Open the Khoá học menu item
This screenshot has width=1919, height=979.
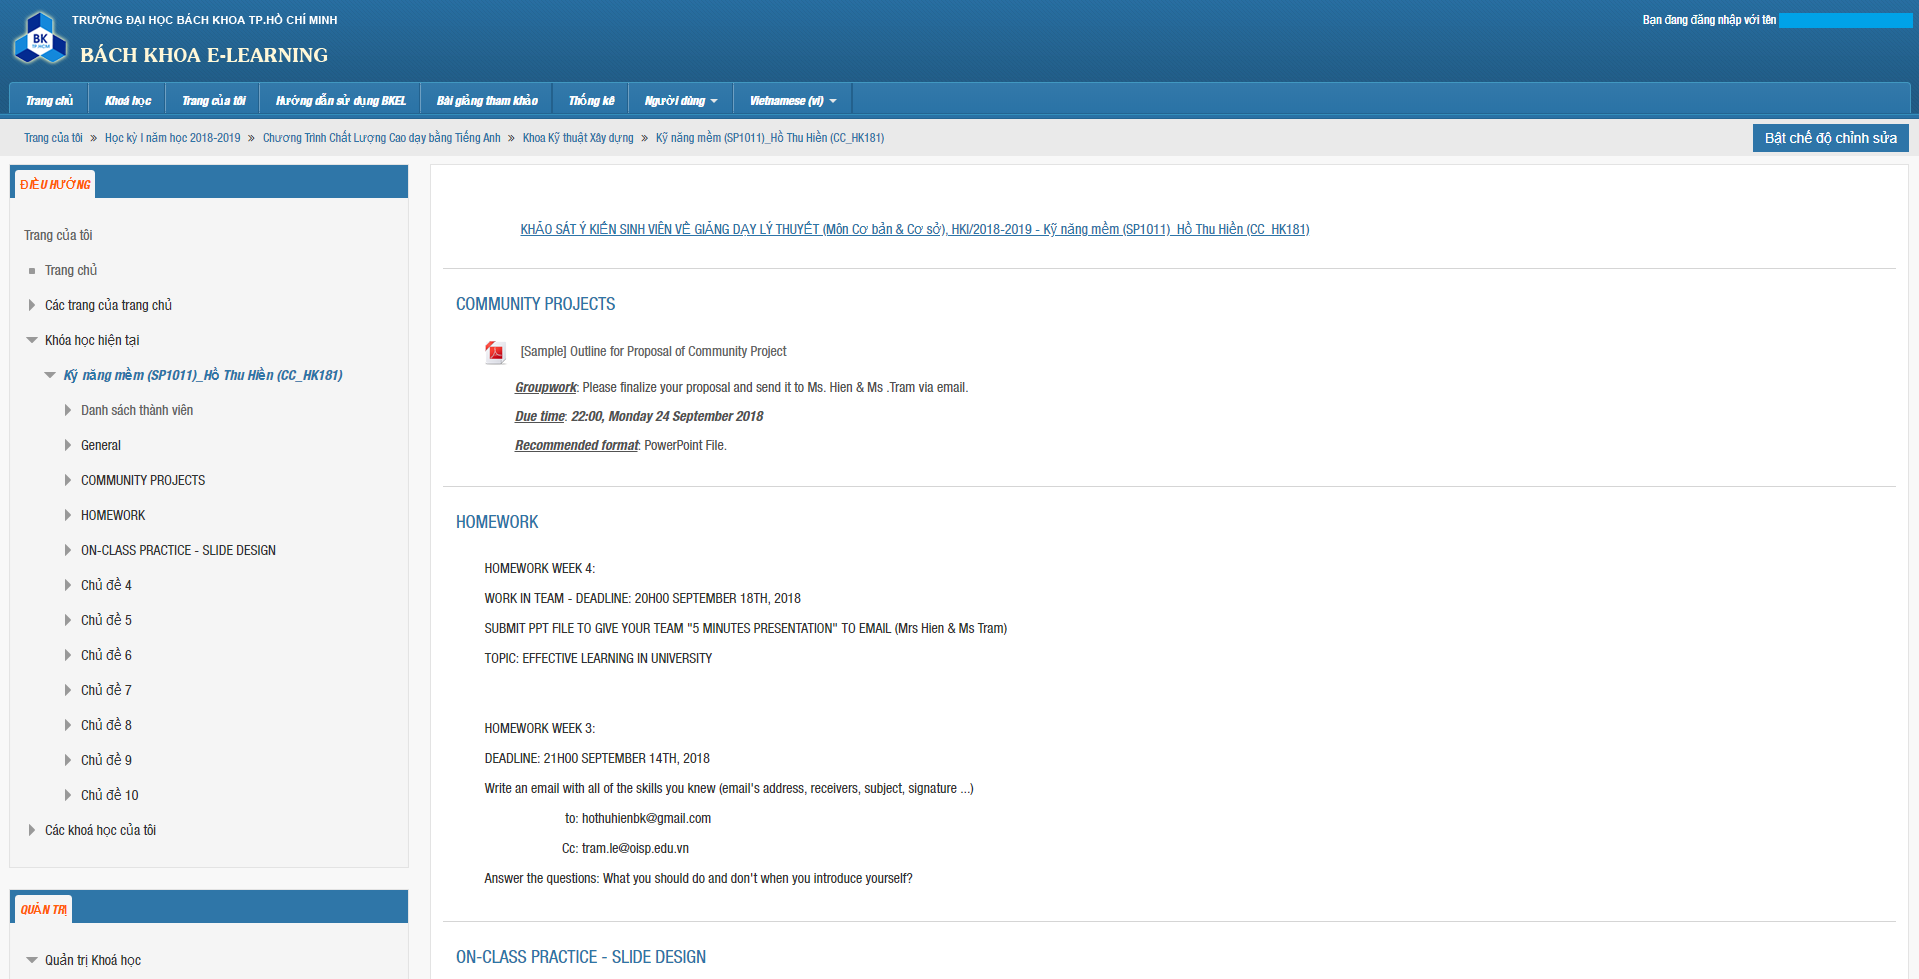coord(128,101)
